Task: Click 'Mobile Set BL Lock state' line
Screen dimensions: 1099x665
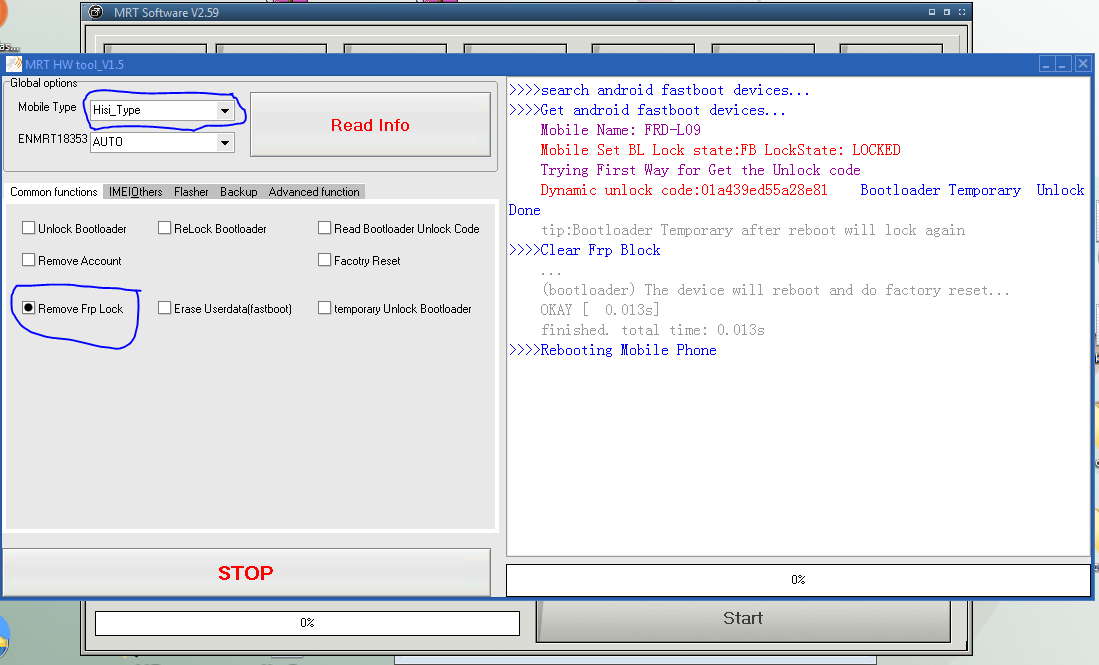Action: (x=721, y=150)
